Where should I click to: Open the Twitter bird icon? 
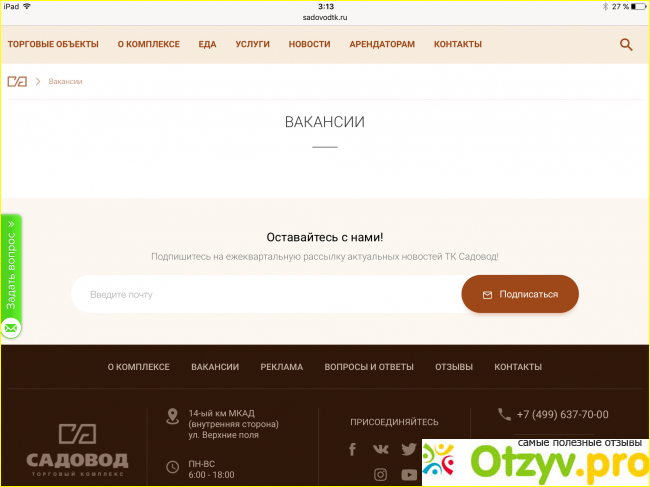[408, 449]
